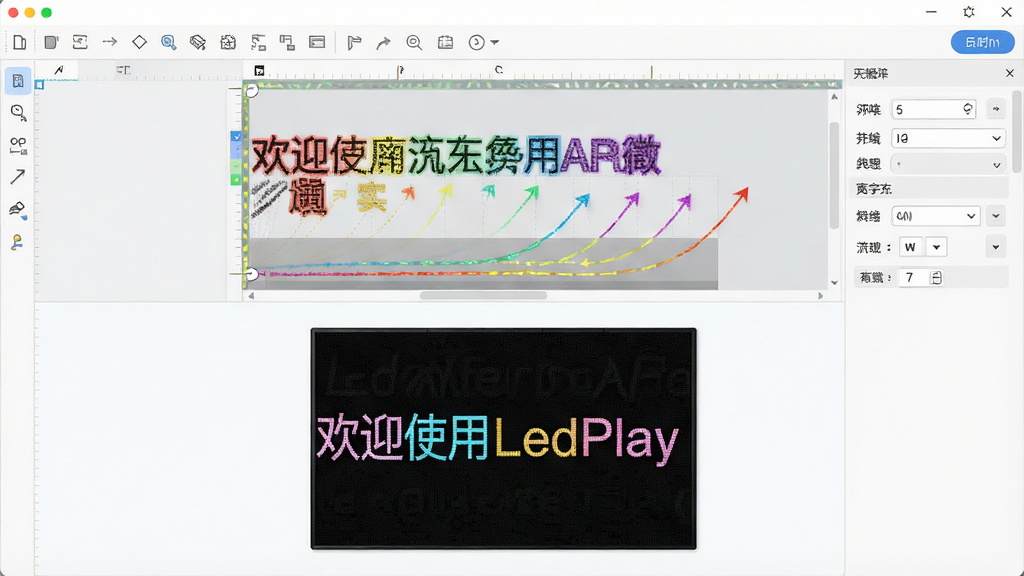Click the flag icon in the toolbar

(x=354, y=42)
